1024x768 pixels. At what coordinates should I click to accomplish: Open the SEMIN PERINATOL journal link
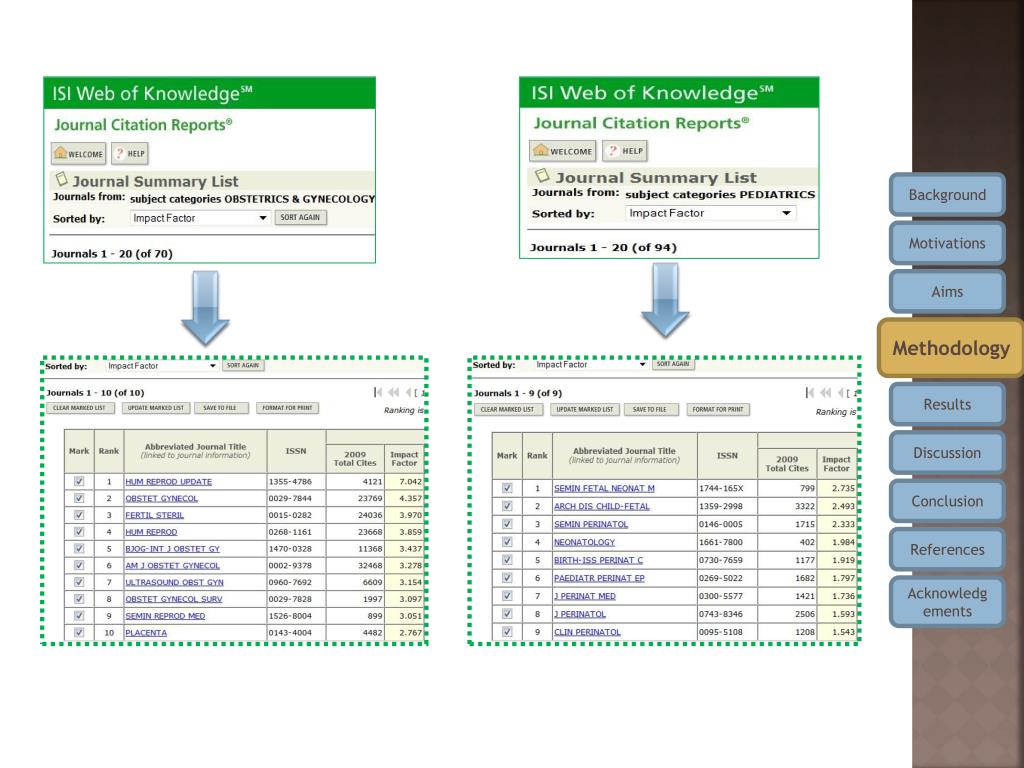(x=591, y=524)
